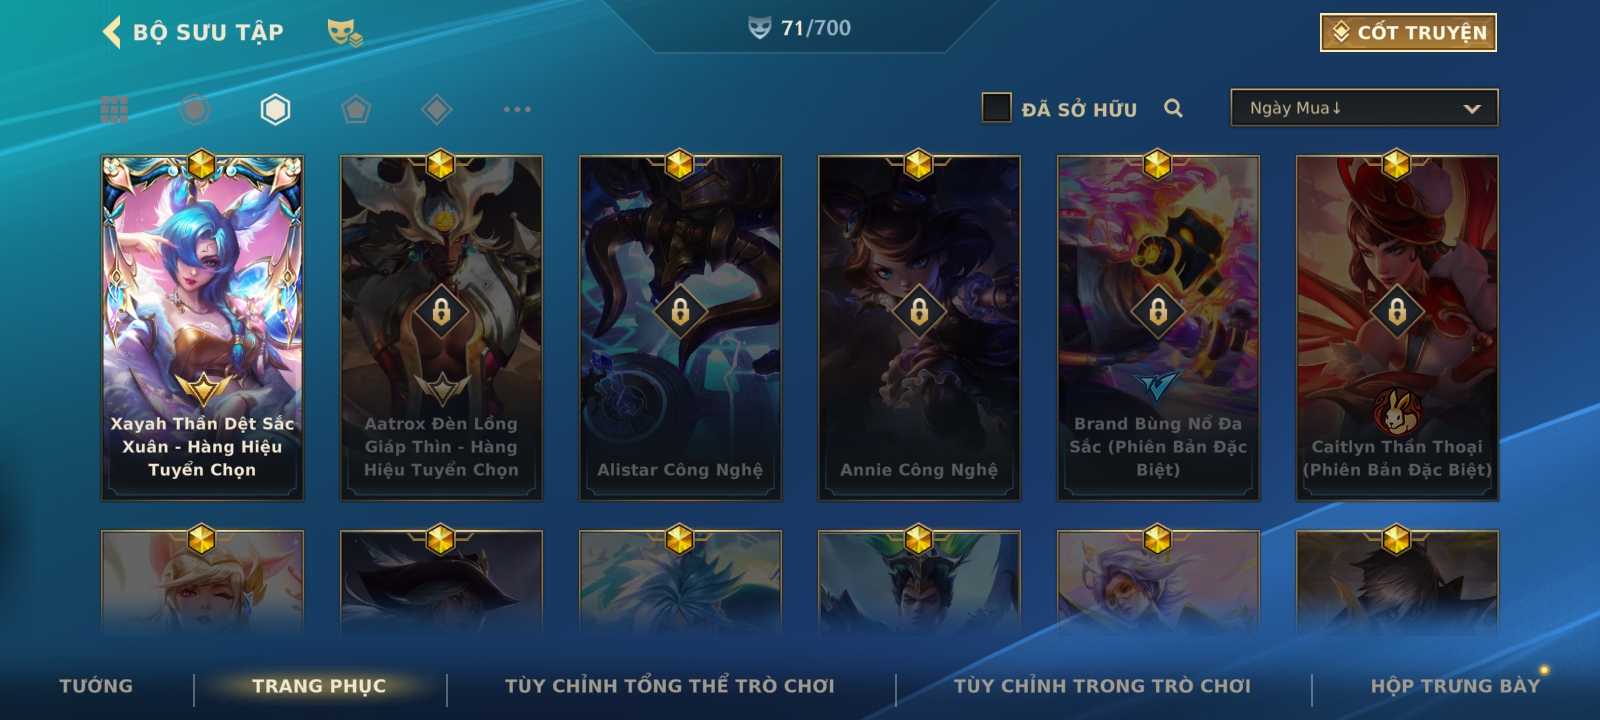The image size is (1600, 720).
Task: Select the grid all-rarities filter icon
Action: [x=114, y=109]
